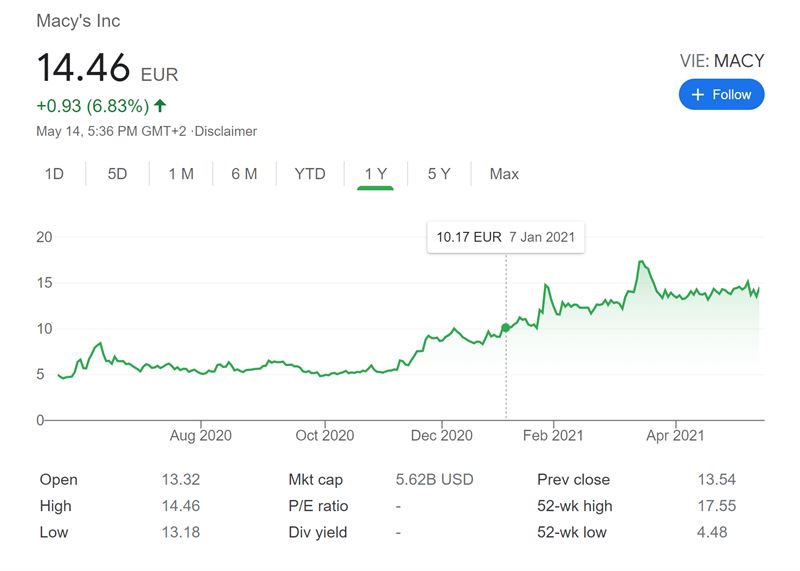Click the 10.17 EUR tooltip box
The image size is (800, 571).
(505, 238)
